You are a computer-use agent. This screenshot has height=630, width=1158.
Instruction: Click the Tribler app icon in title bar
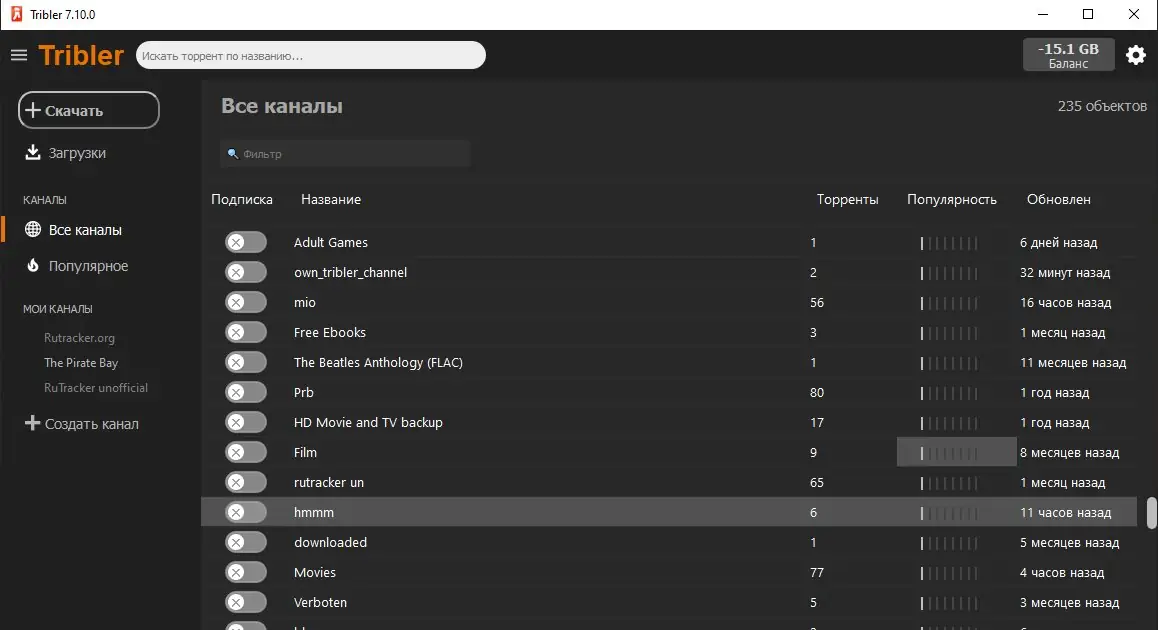tap(16, 14)
